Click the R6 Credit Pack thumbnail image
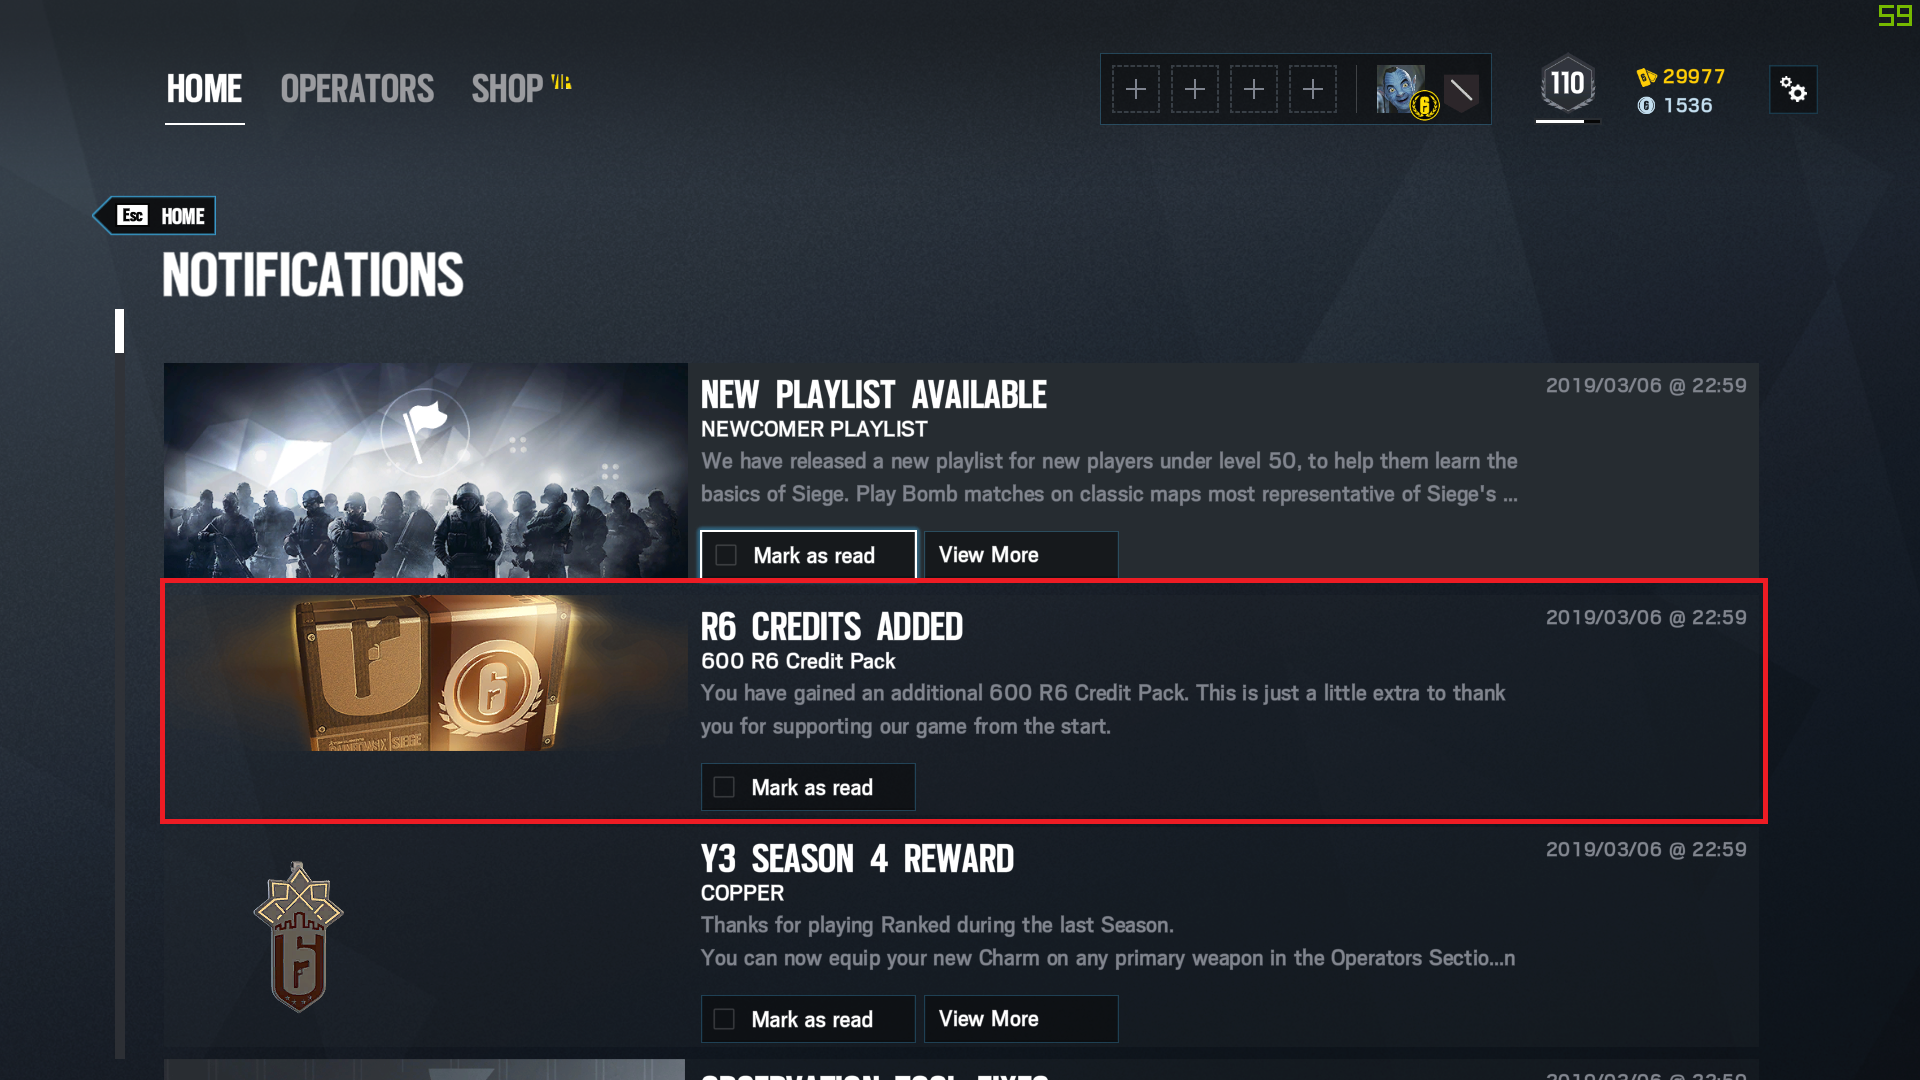 coord(426,674)
